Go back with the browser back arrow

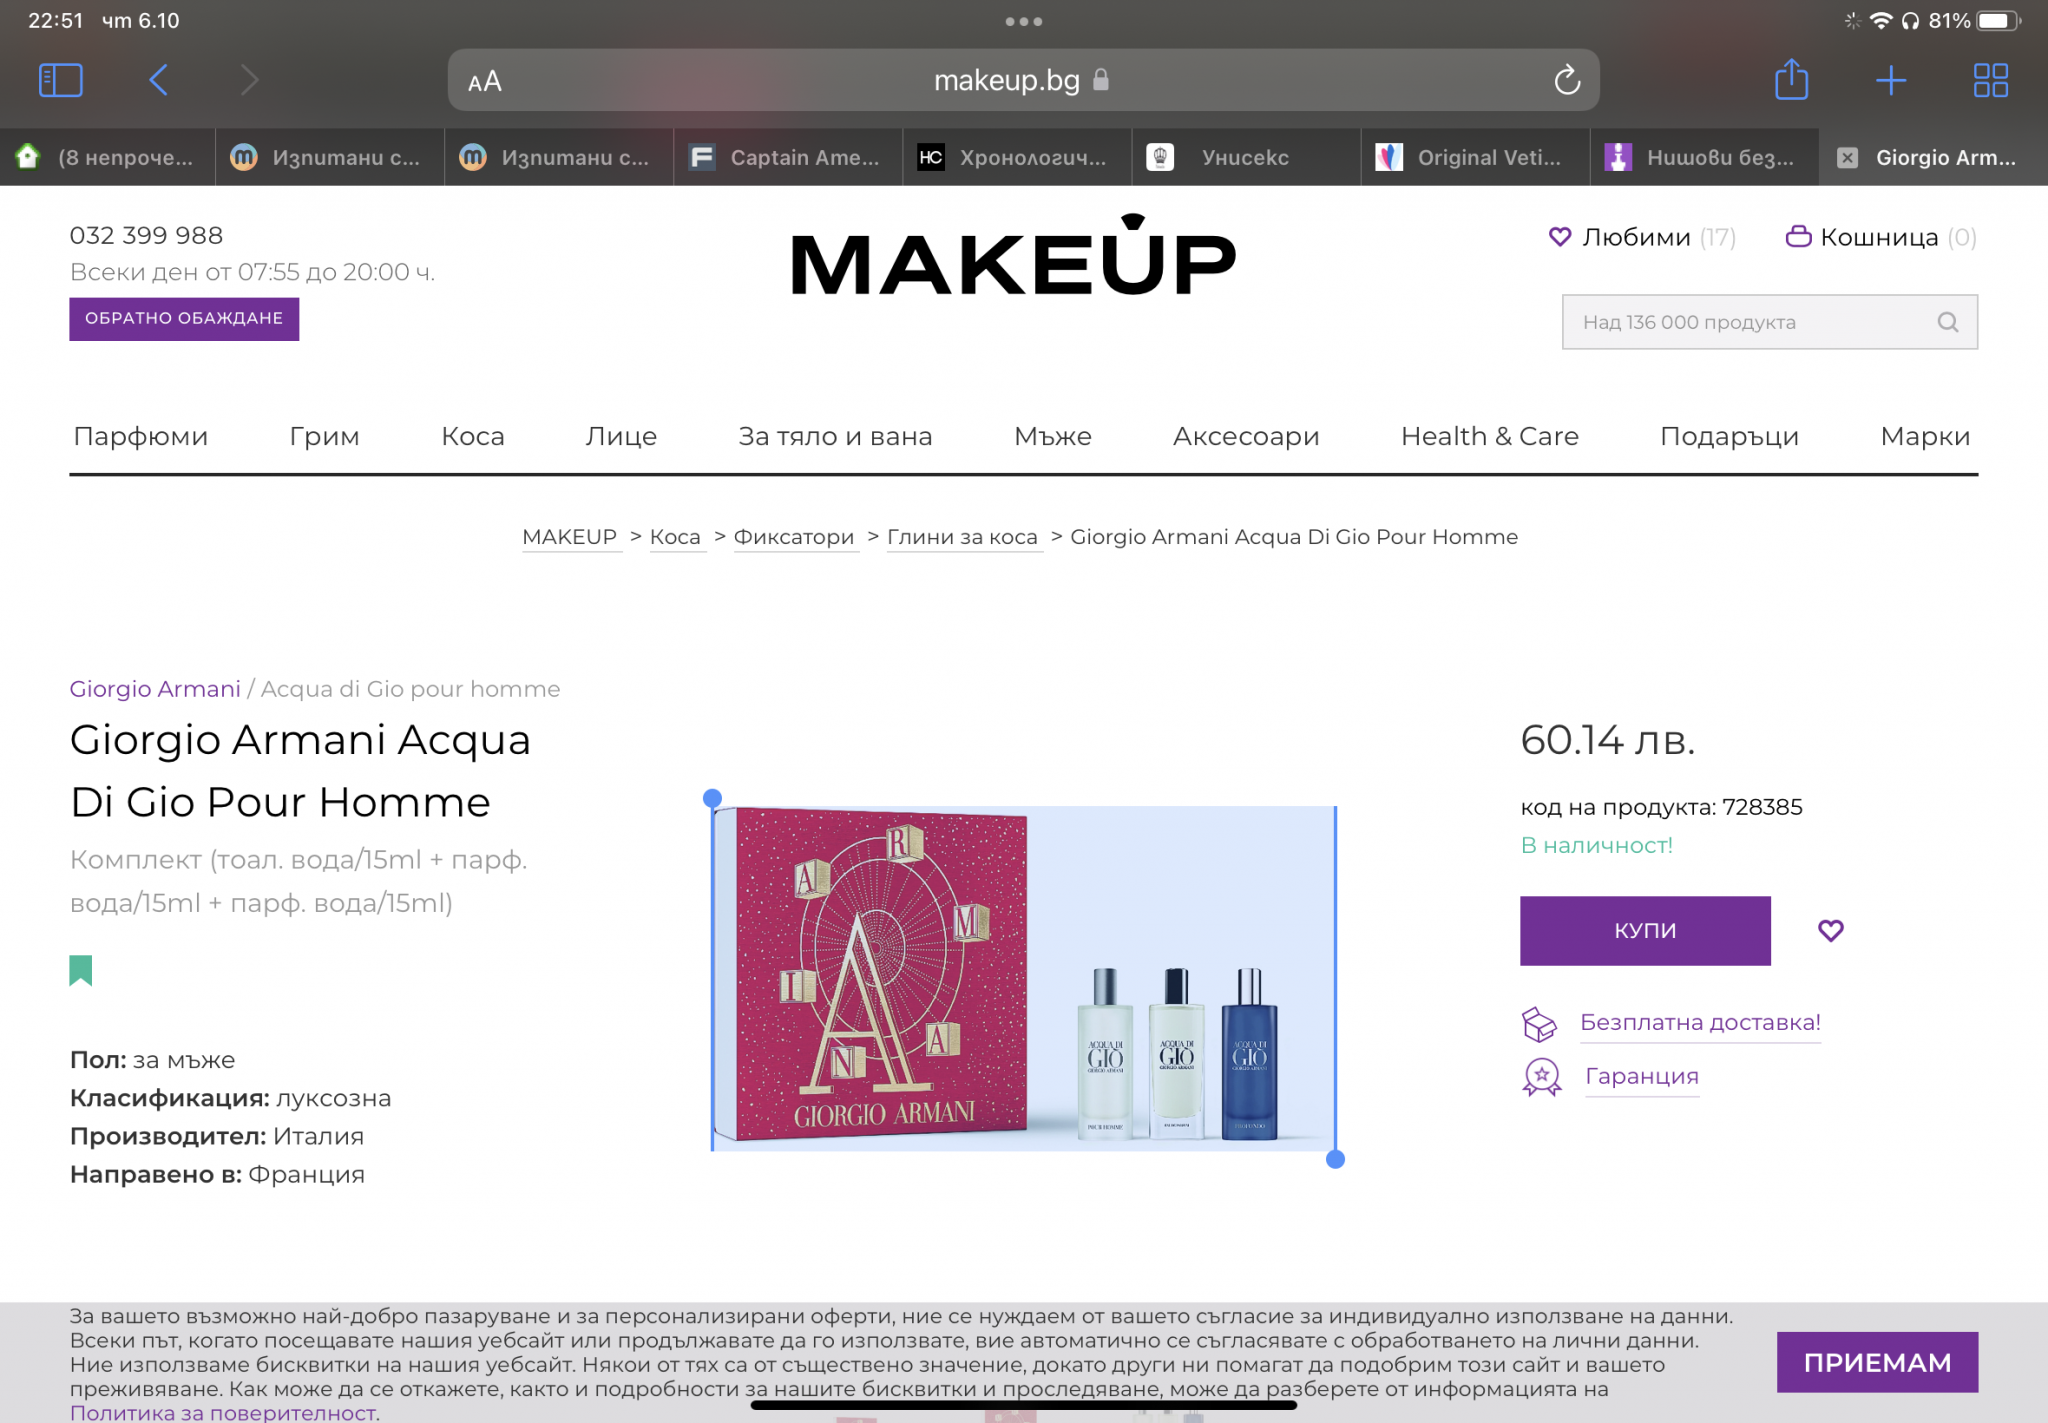coord(158,80)
